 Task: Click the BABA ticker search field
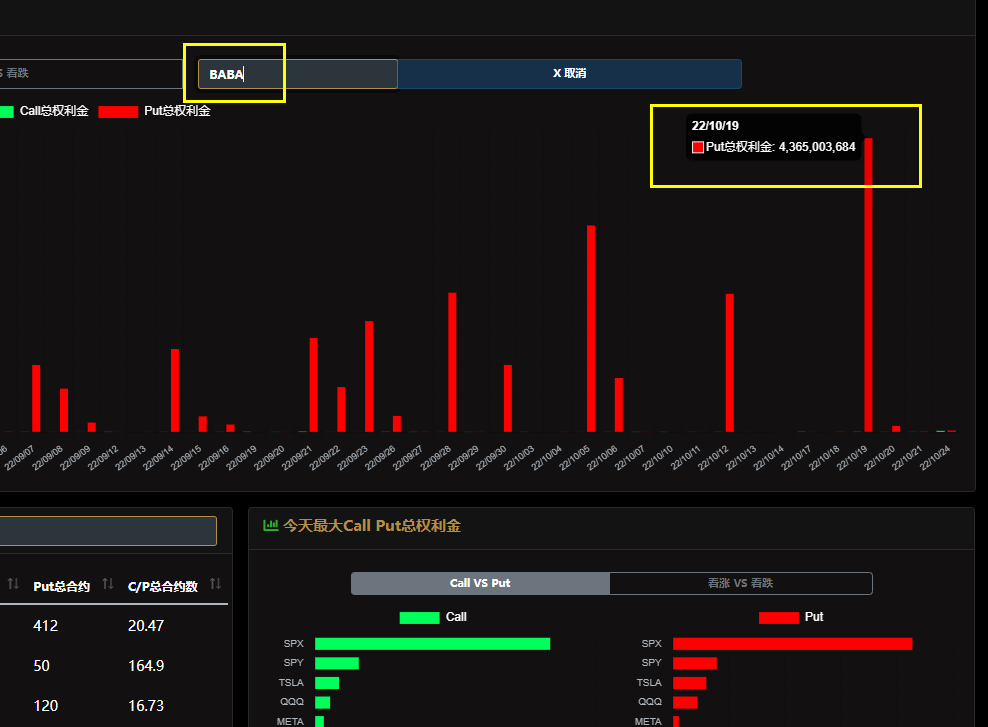[297, 74]
